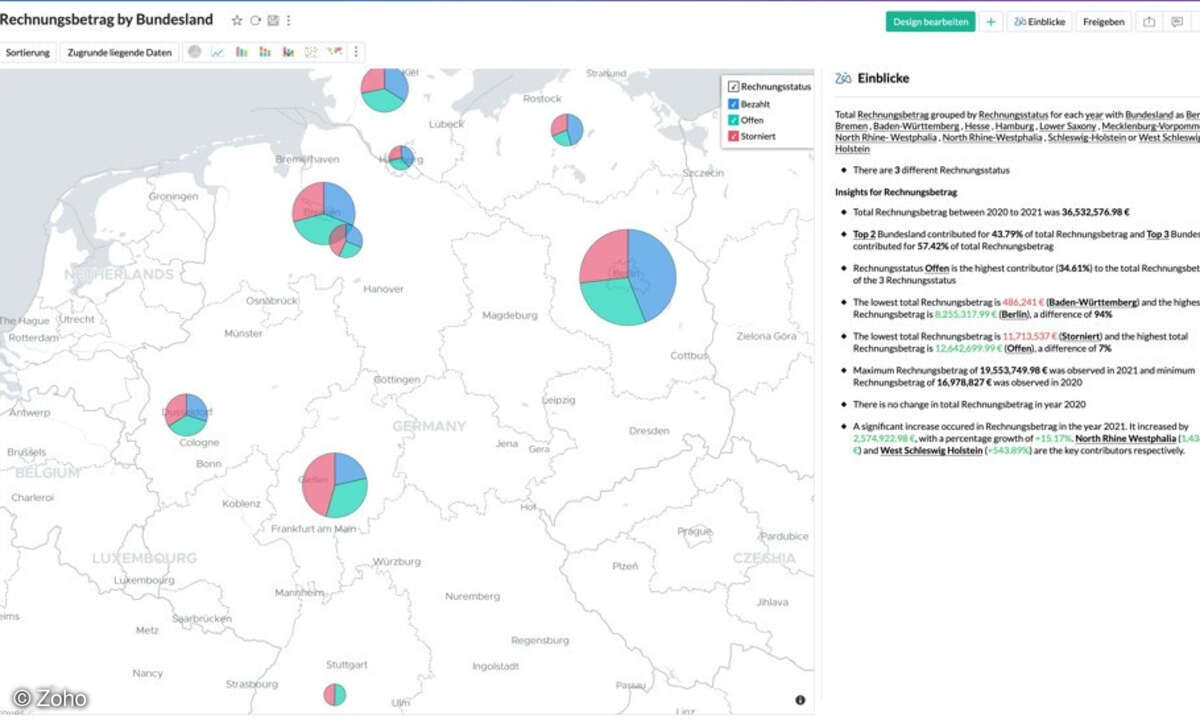Click the Dresden label on the map
Screen dimensions: 1200x720
pyautogui.click(x=649, y=431)
